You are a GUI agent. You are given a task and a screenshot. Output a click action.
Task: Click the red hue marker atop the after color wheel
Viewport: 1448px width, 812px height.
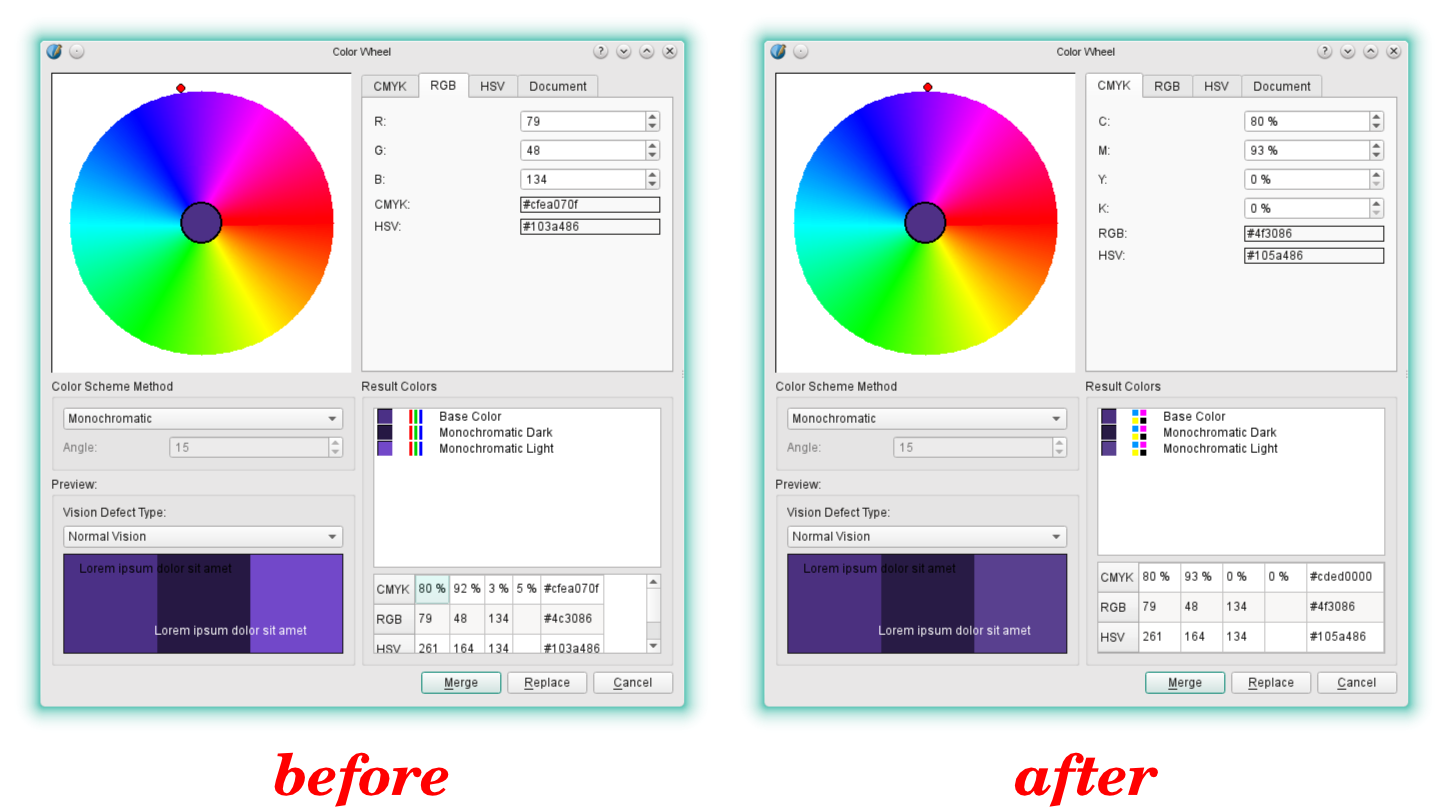[x=928, y=88]
